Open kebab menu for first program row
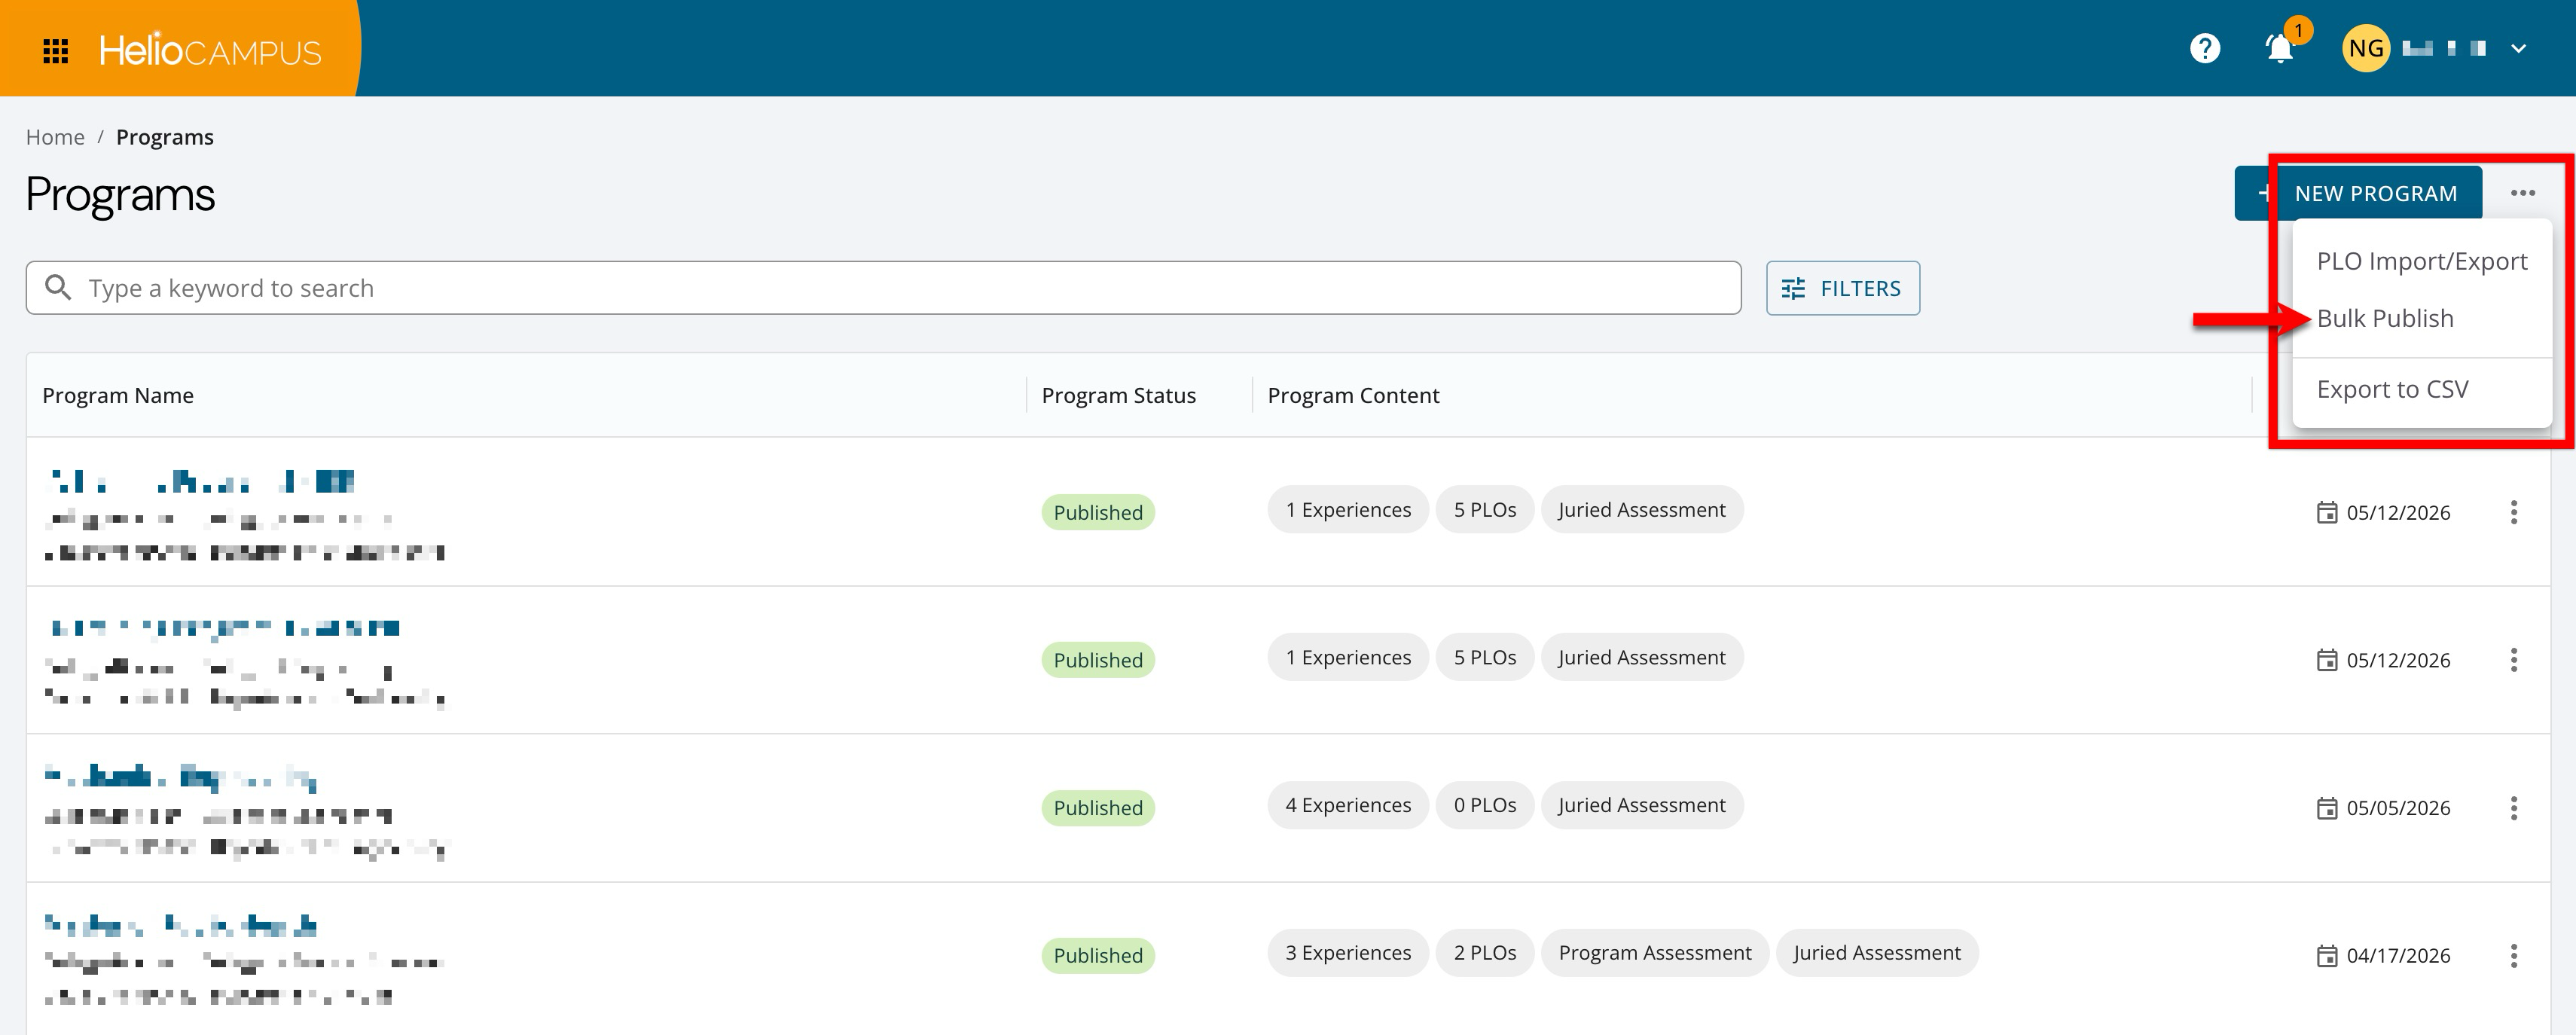The height and width of the screenshot is (1035, 2576). pyautogui.click(x=2513, y=512)
